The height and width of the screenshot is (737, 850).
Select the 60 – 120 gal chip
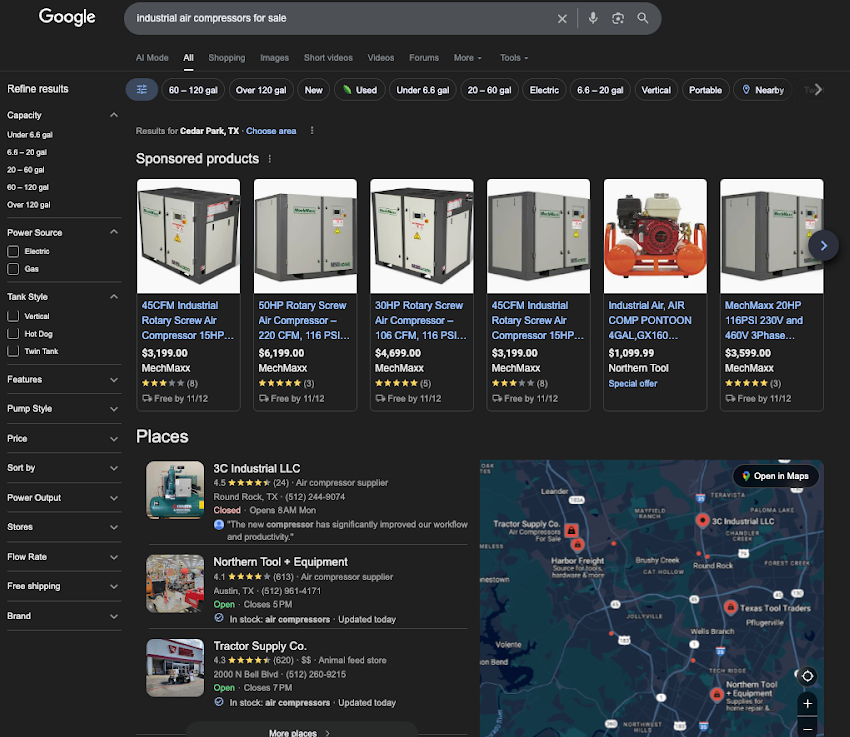(x=193, y=90)
